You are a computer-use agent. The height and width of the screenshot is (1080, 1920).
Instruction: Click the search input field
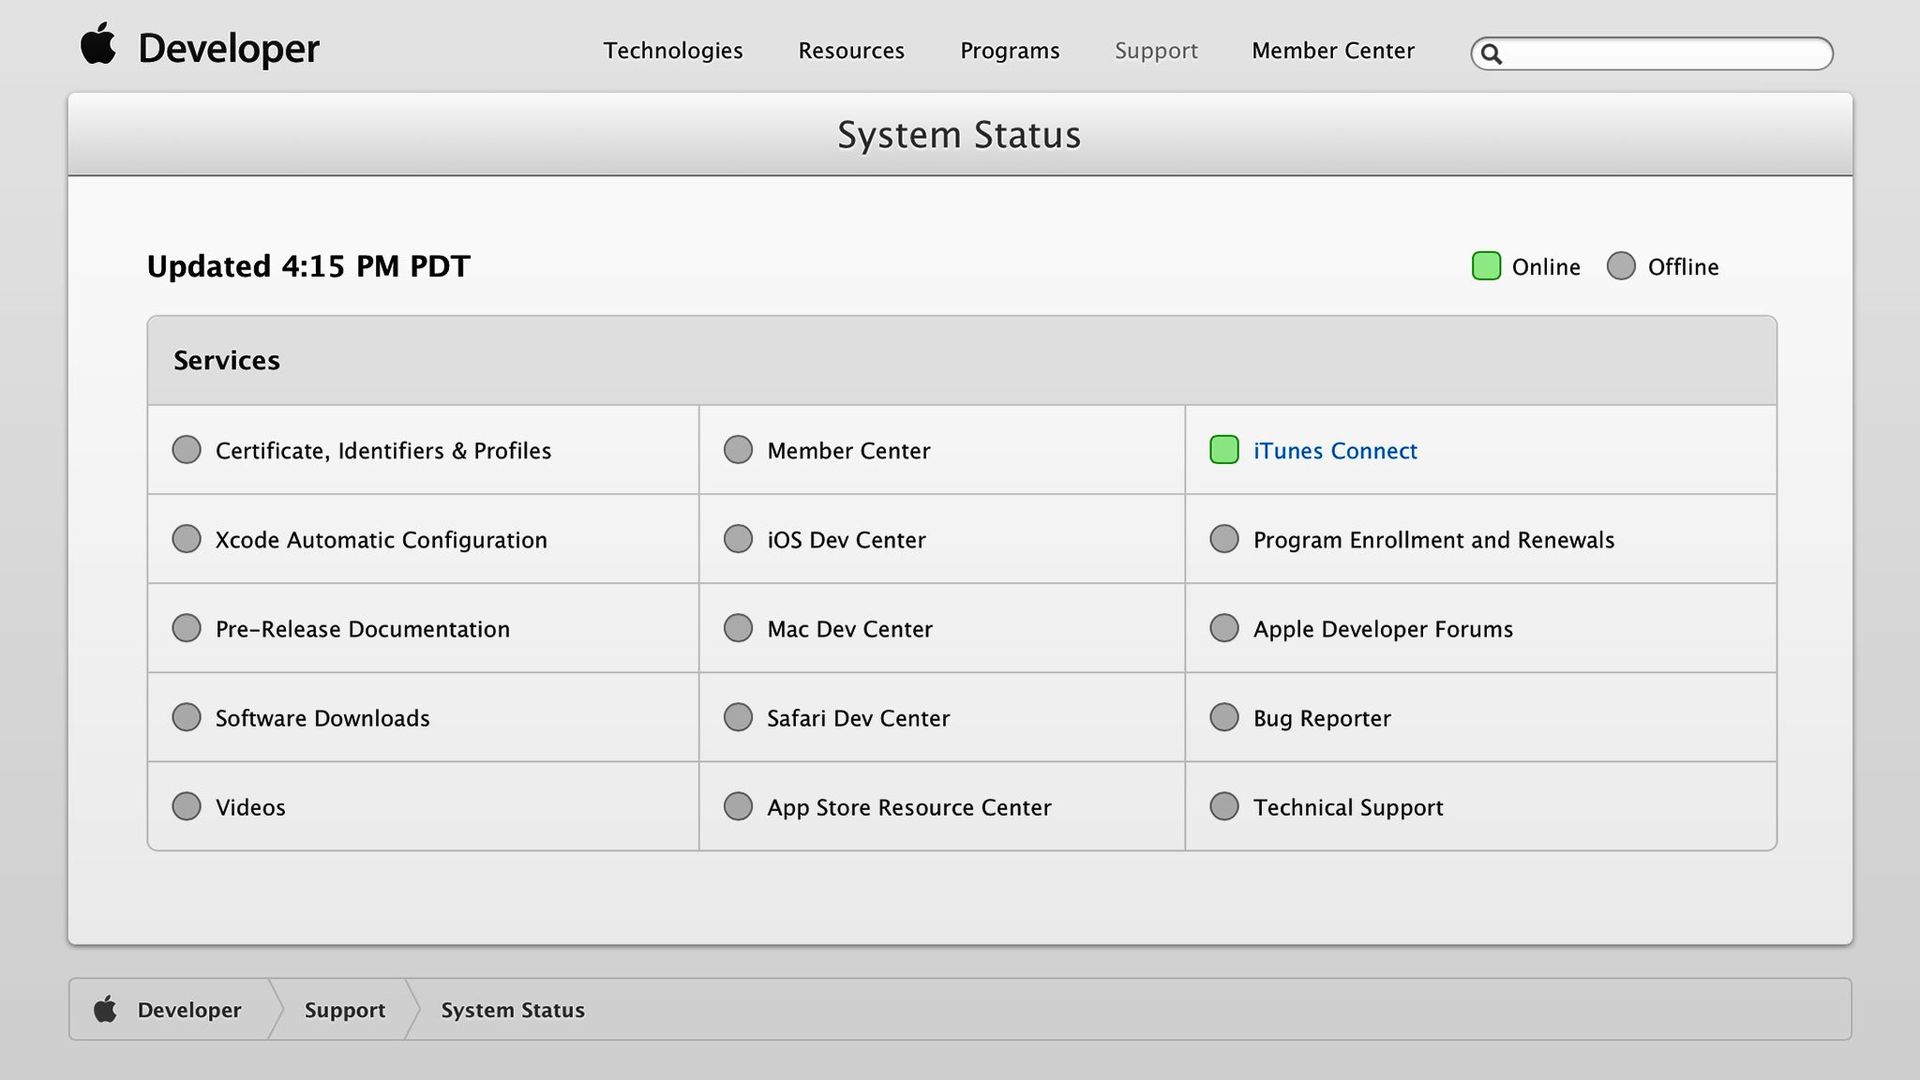tap(1652, 53)
